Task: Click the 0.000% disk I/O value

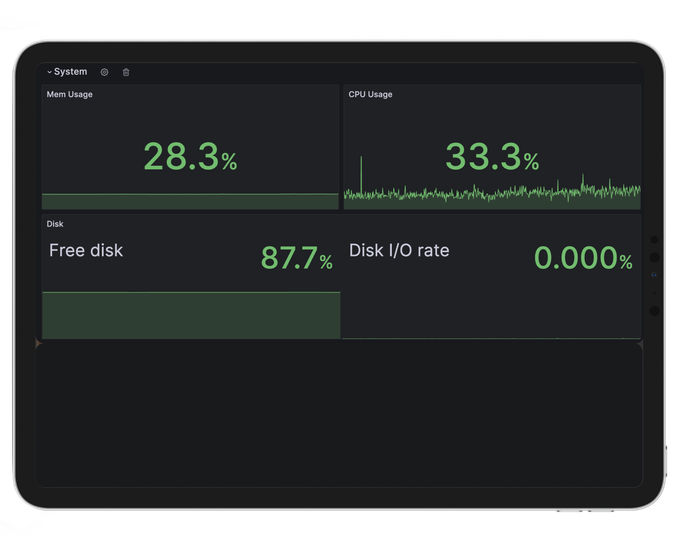Action: tap(582, 258)
